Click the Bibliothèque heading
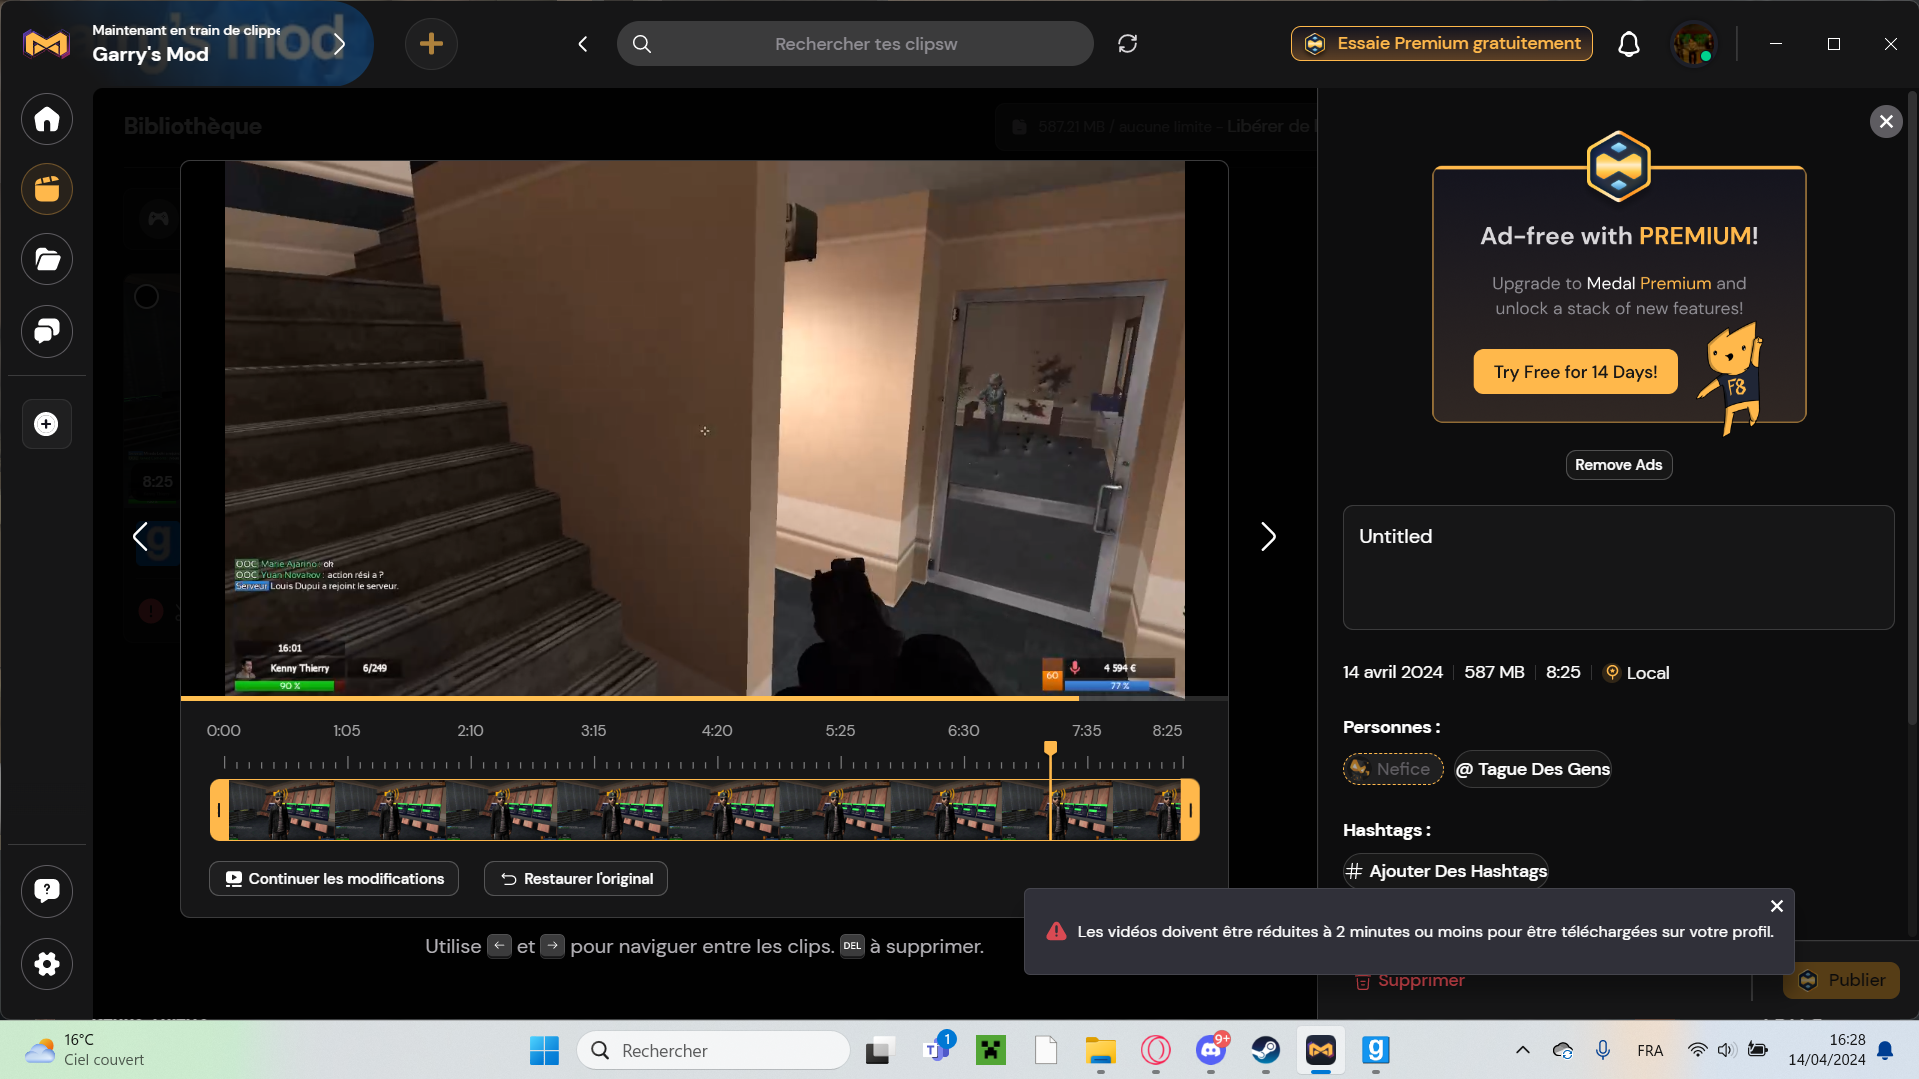The image size is (1919, 1079). pos(193,126)
